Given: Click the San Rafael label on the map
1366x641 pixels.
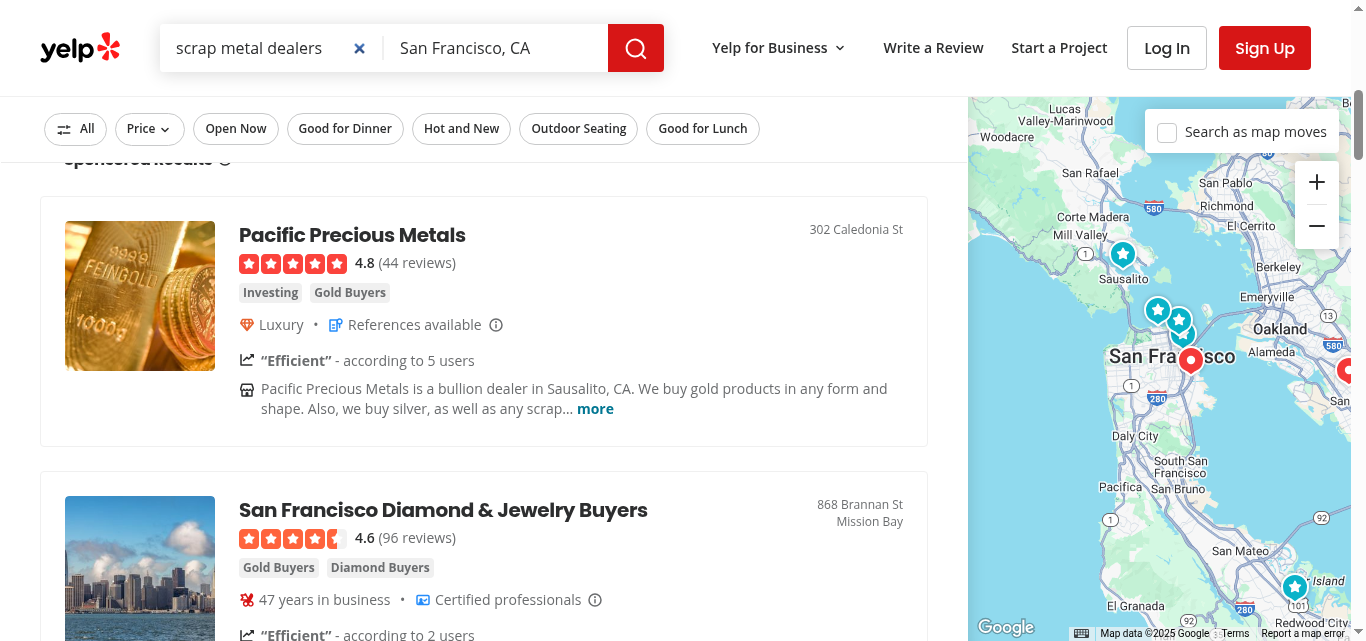Looking at the screenshot, I should pyautogui.click(x=1090, y=173).
